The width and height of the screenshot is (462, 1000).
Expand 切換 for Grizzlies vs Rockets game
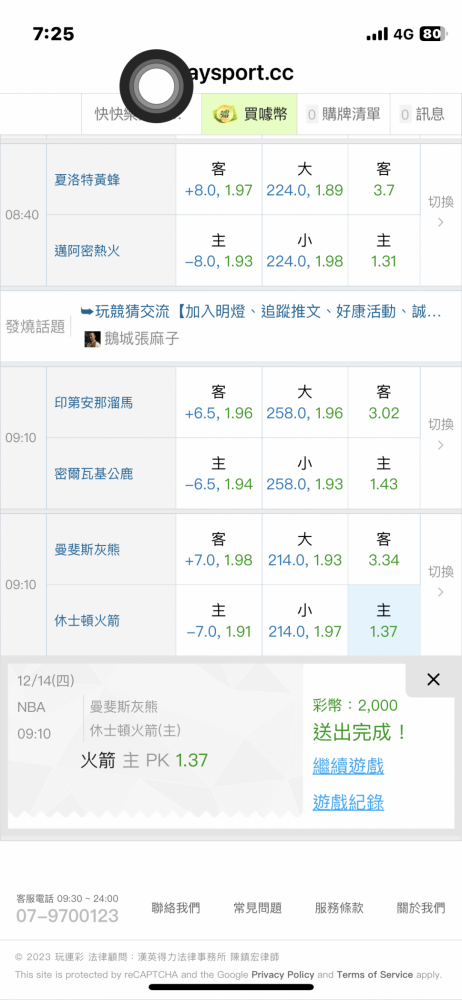click(441, 584)
